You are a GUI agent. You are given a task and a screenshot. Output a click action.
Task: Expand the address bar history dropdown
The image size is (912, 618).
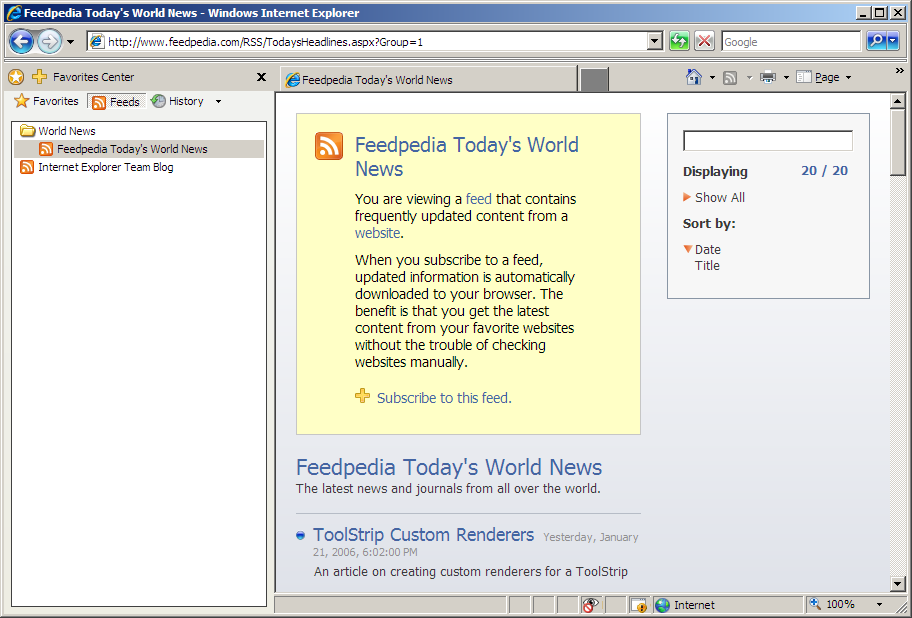655,41
